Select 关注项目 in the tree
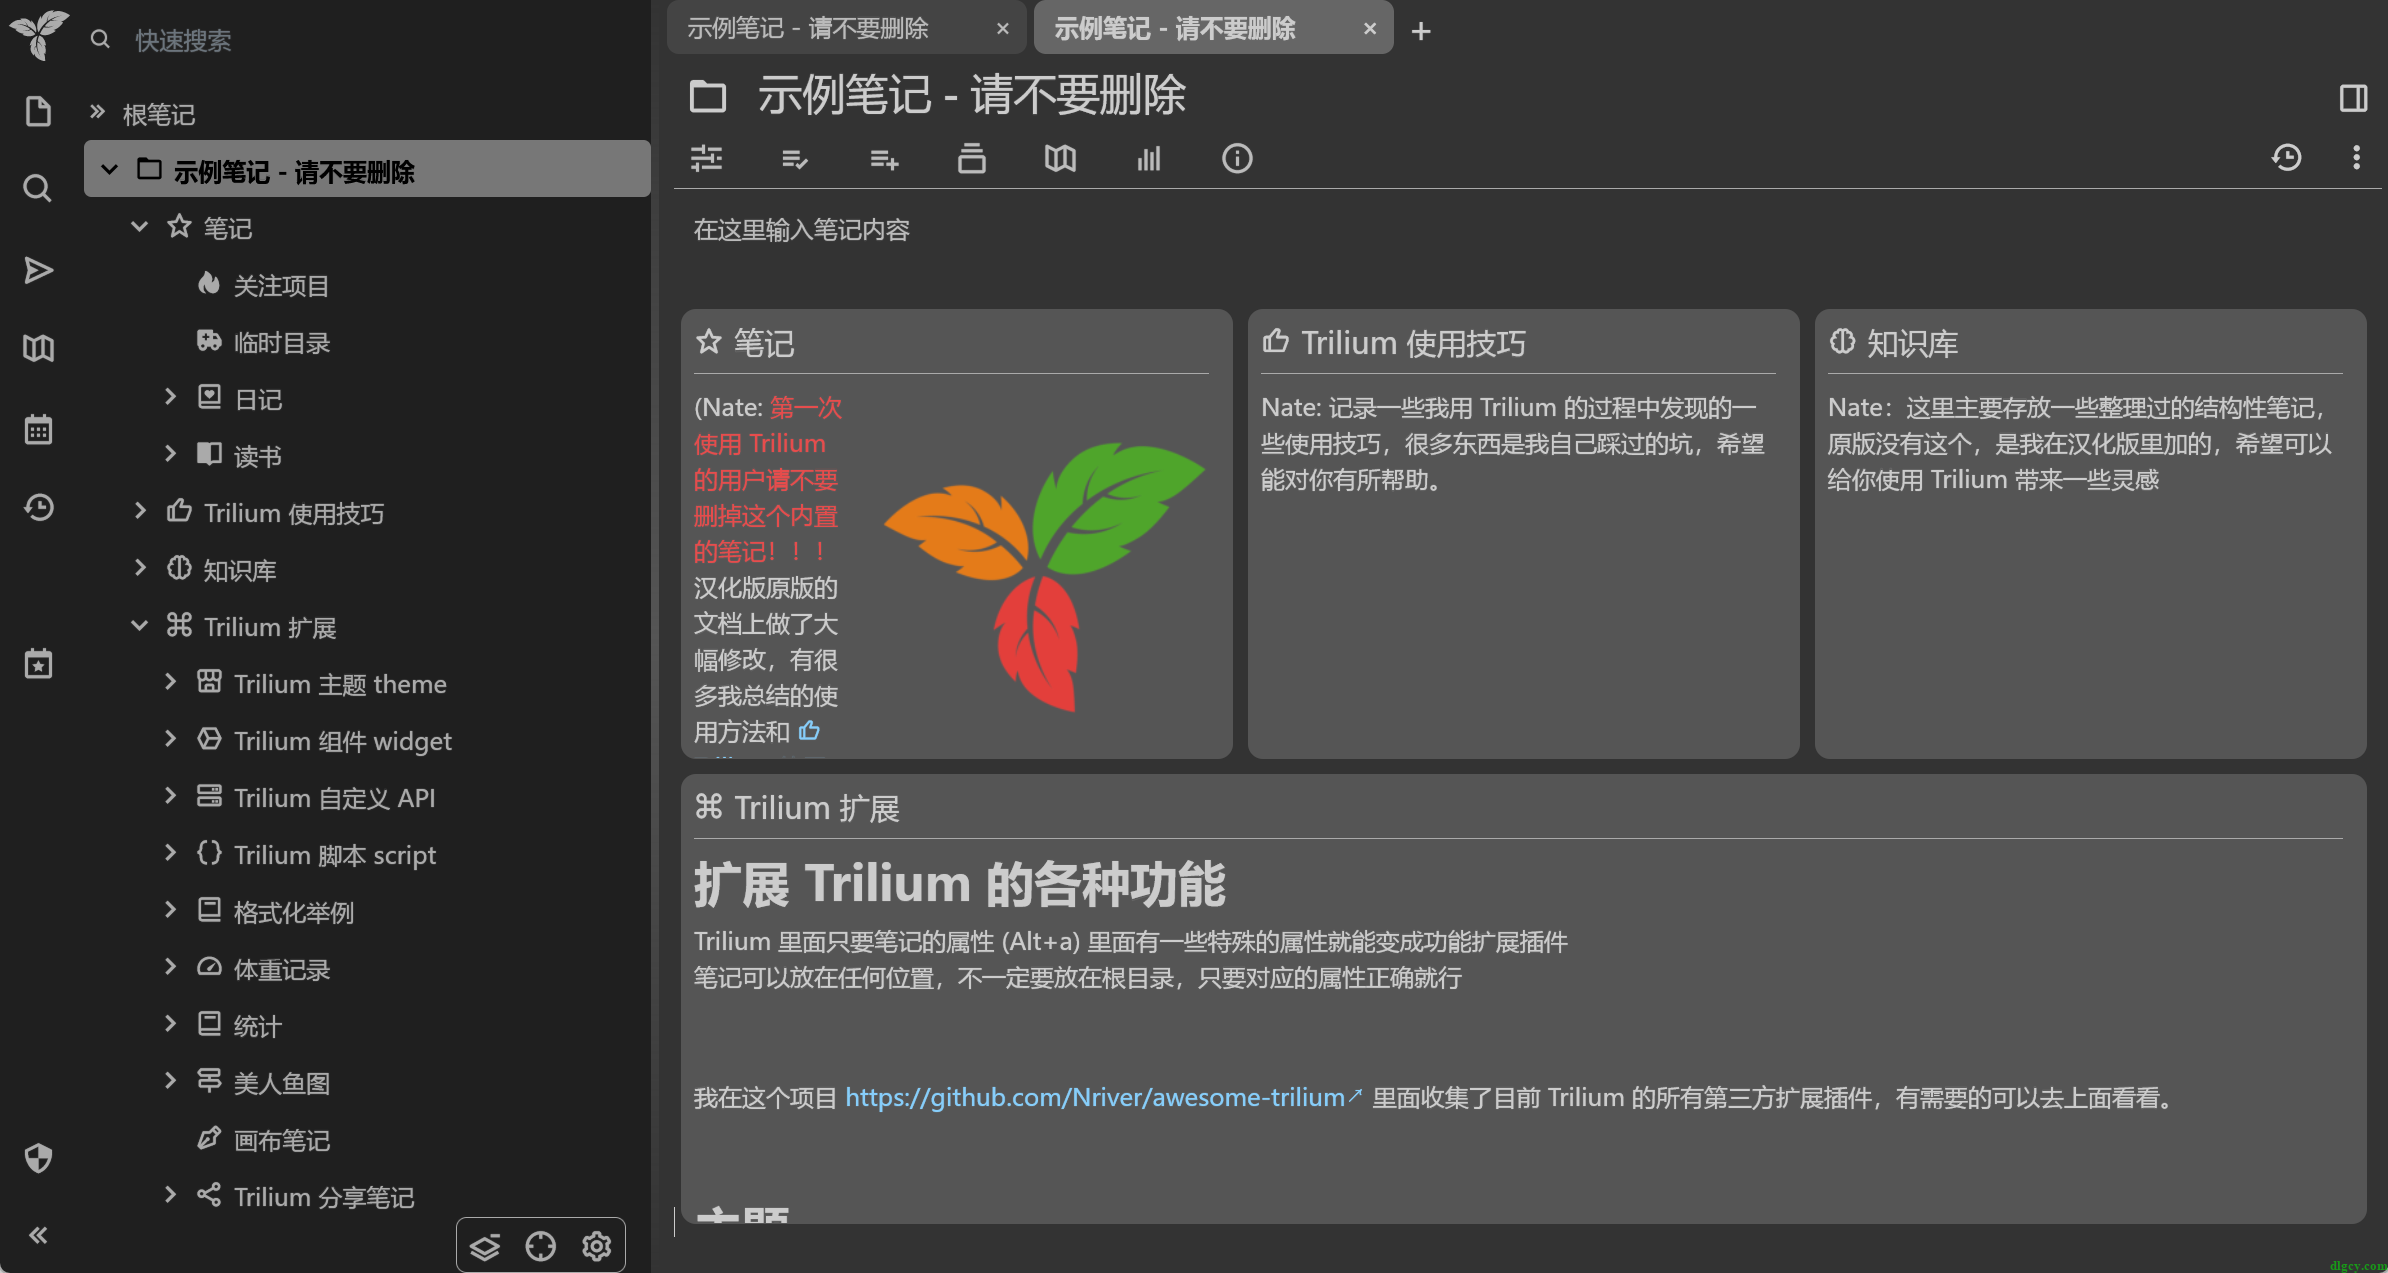This screenshot has width=2388, height=1273. click(x=281, y=286)
